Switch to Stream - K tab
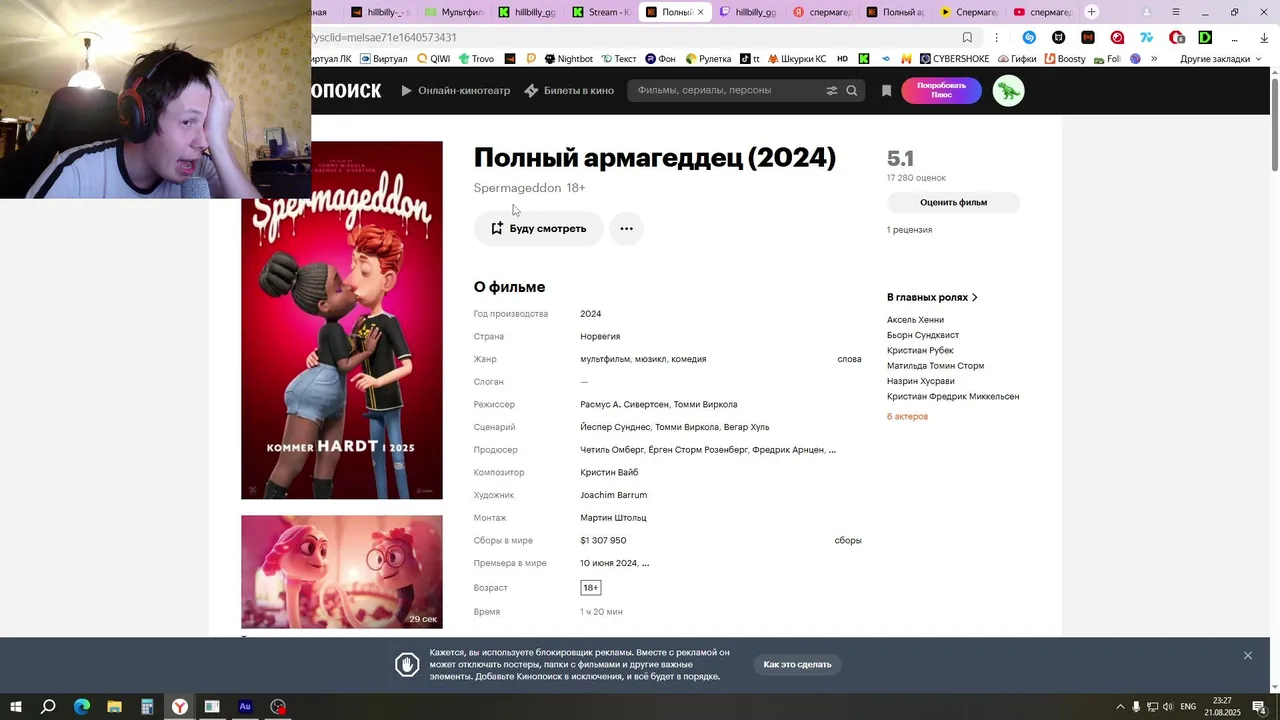This screenshot has height=720, width=1280. 602,12
